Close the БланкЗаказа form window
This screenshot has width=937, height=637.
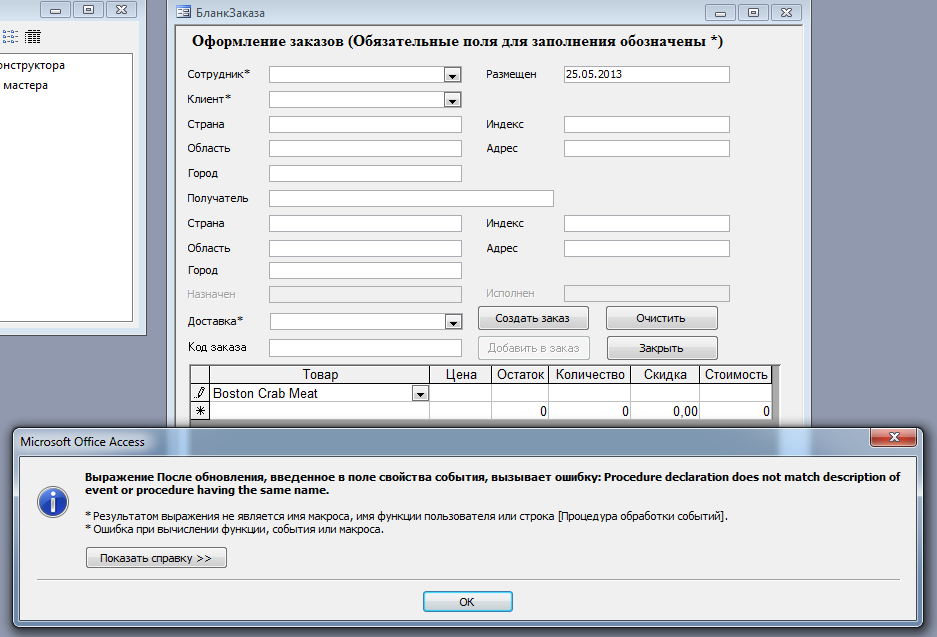pyautogui.click(x=786, y=13)
